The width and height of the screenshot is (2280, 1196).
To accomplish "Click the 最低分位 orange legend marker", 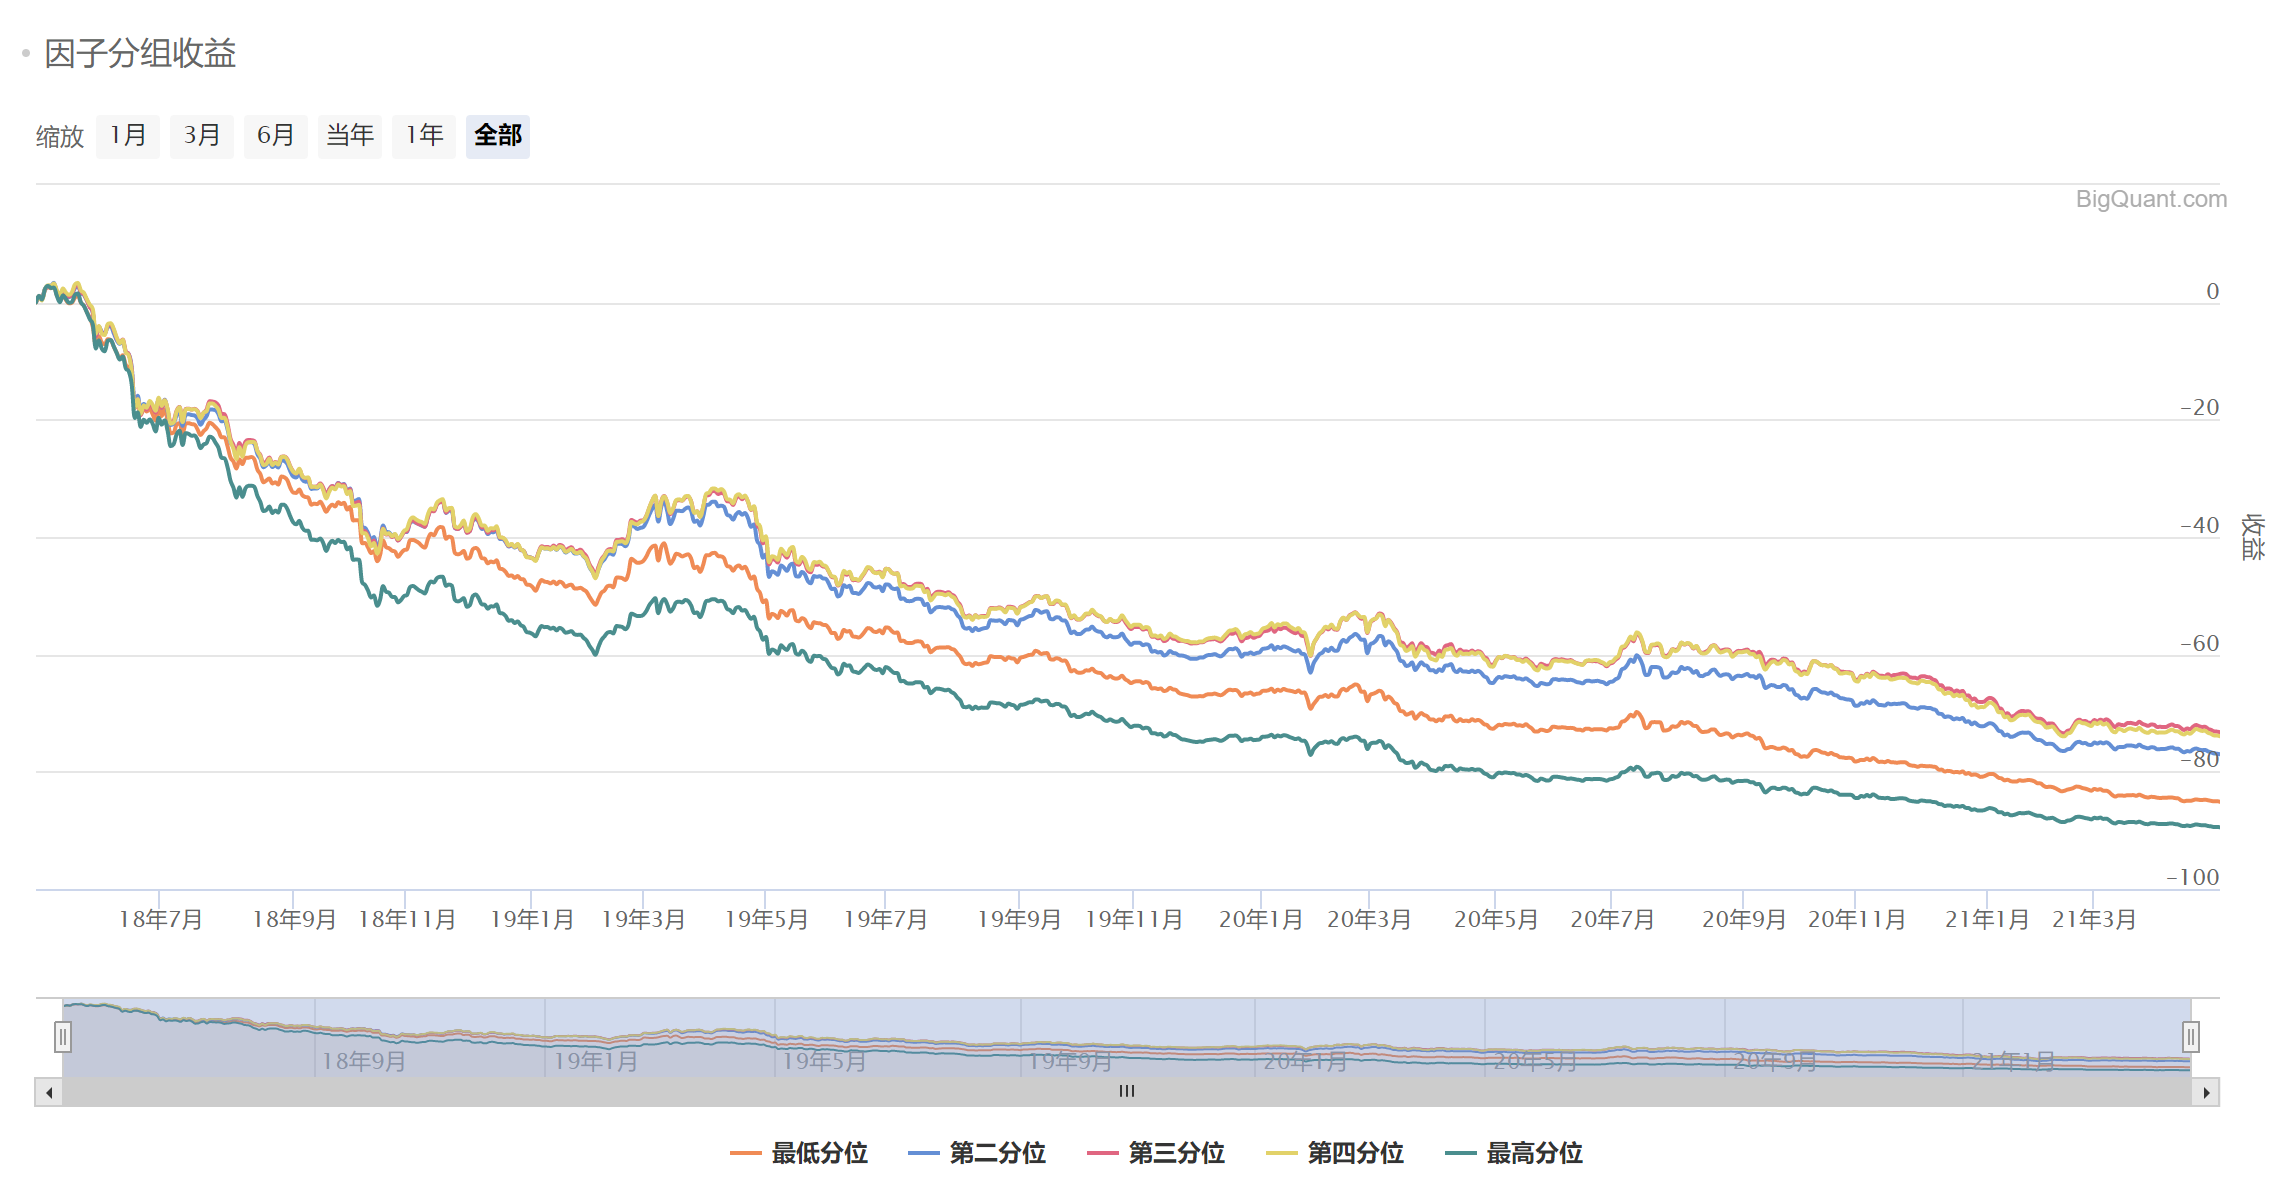I will coord(747,1152).
